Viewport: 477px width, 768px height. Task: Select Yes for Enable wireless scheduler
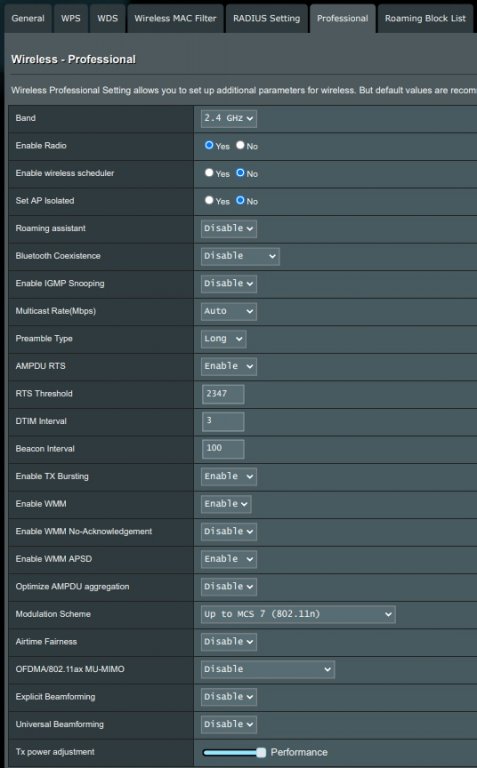tap(209, 172)
